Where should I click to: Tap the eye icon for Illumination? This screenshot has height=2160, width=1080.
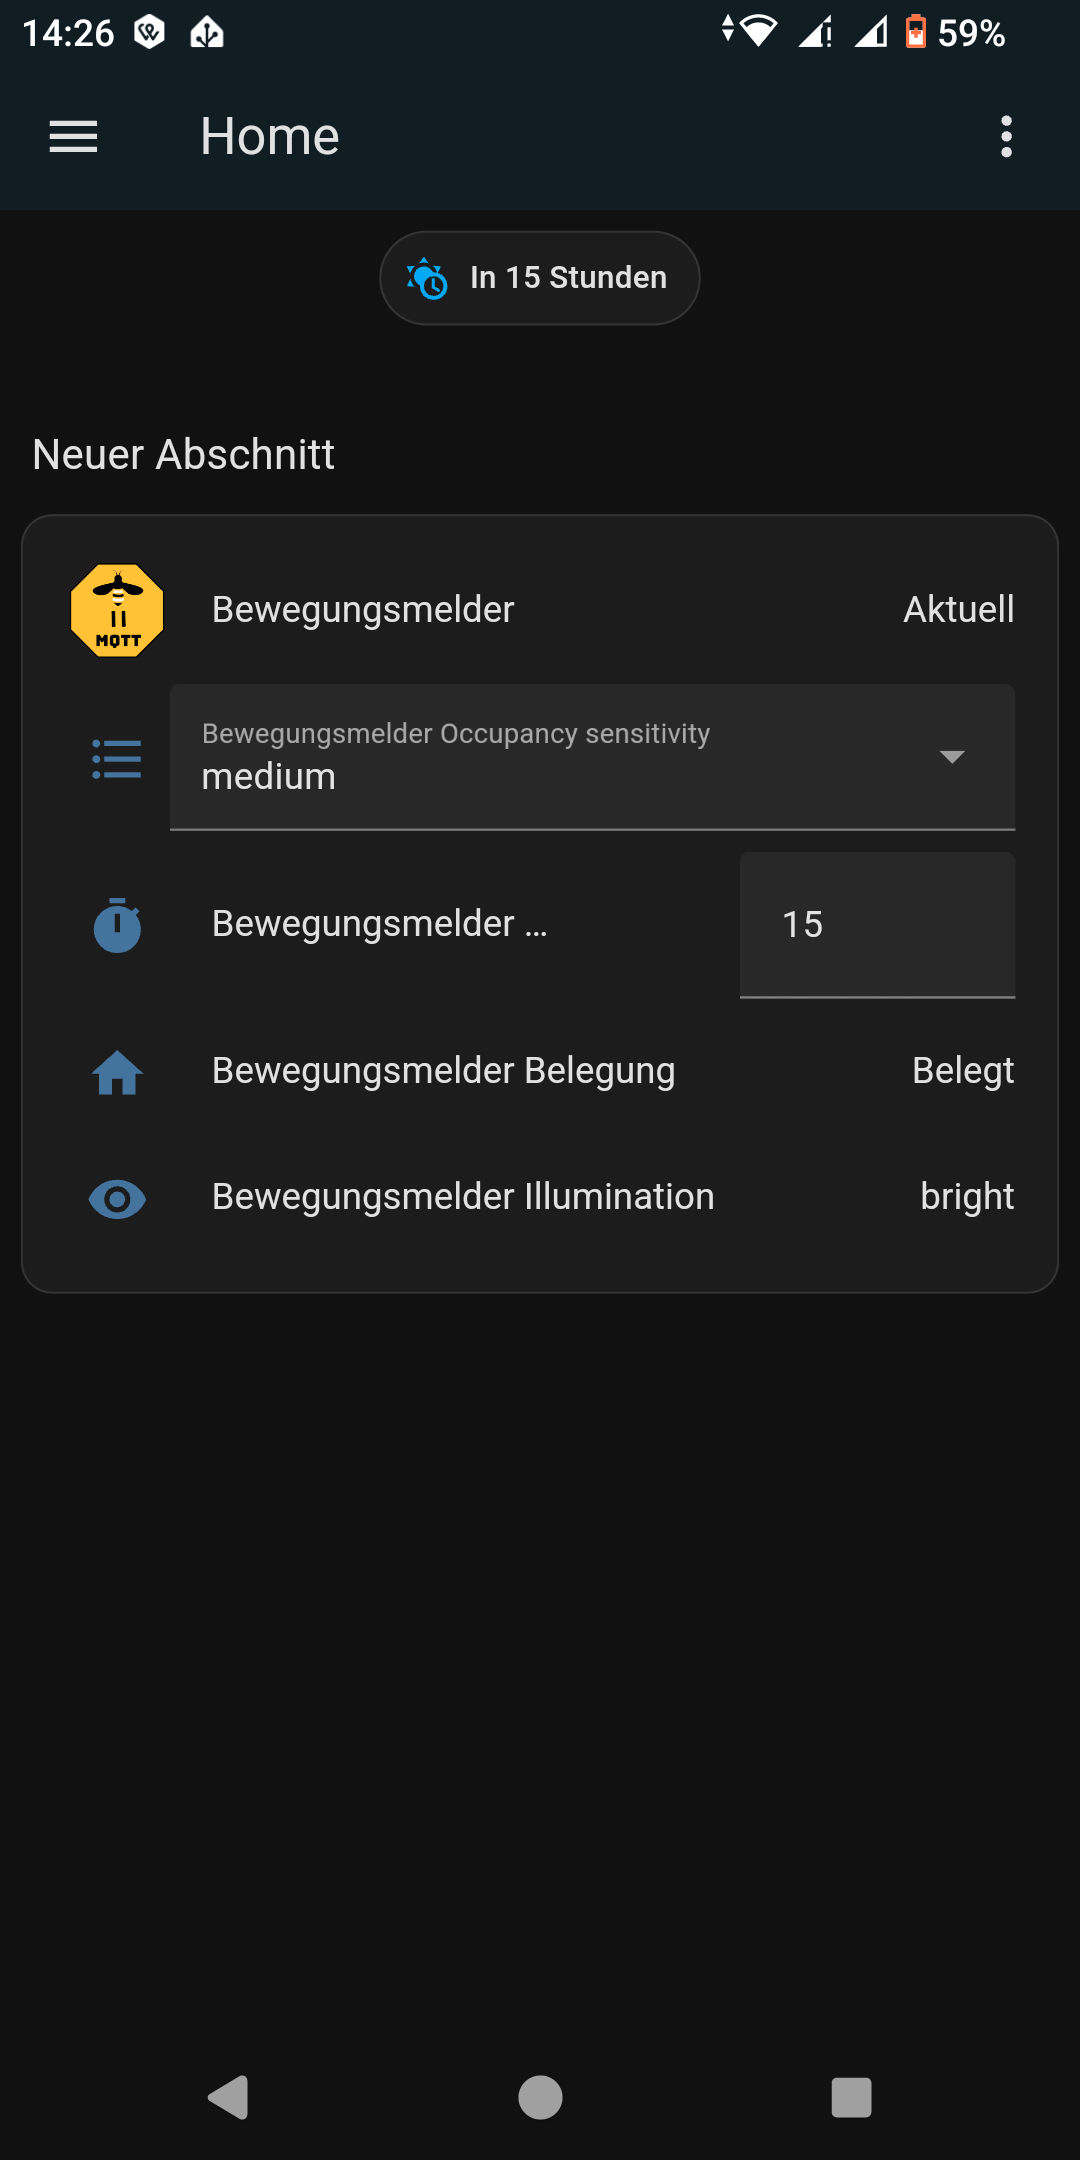coord(117,1198)
